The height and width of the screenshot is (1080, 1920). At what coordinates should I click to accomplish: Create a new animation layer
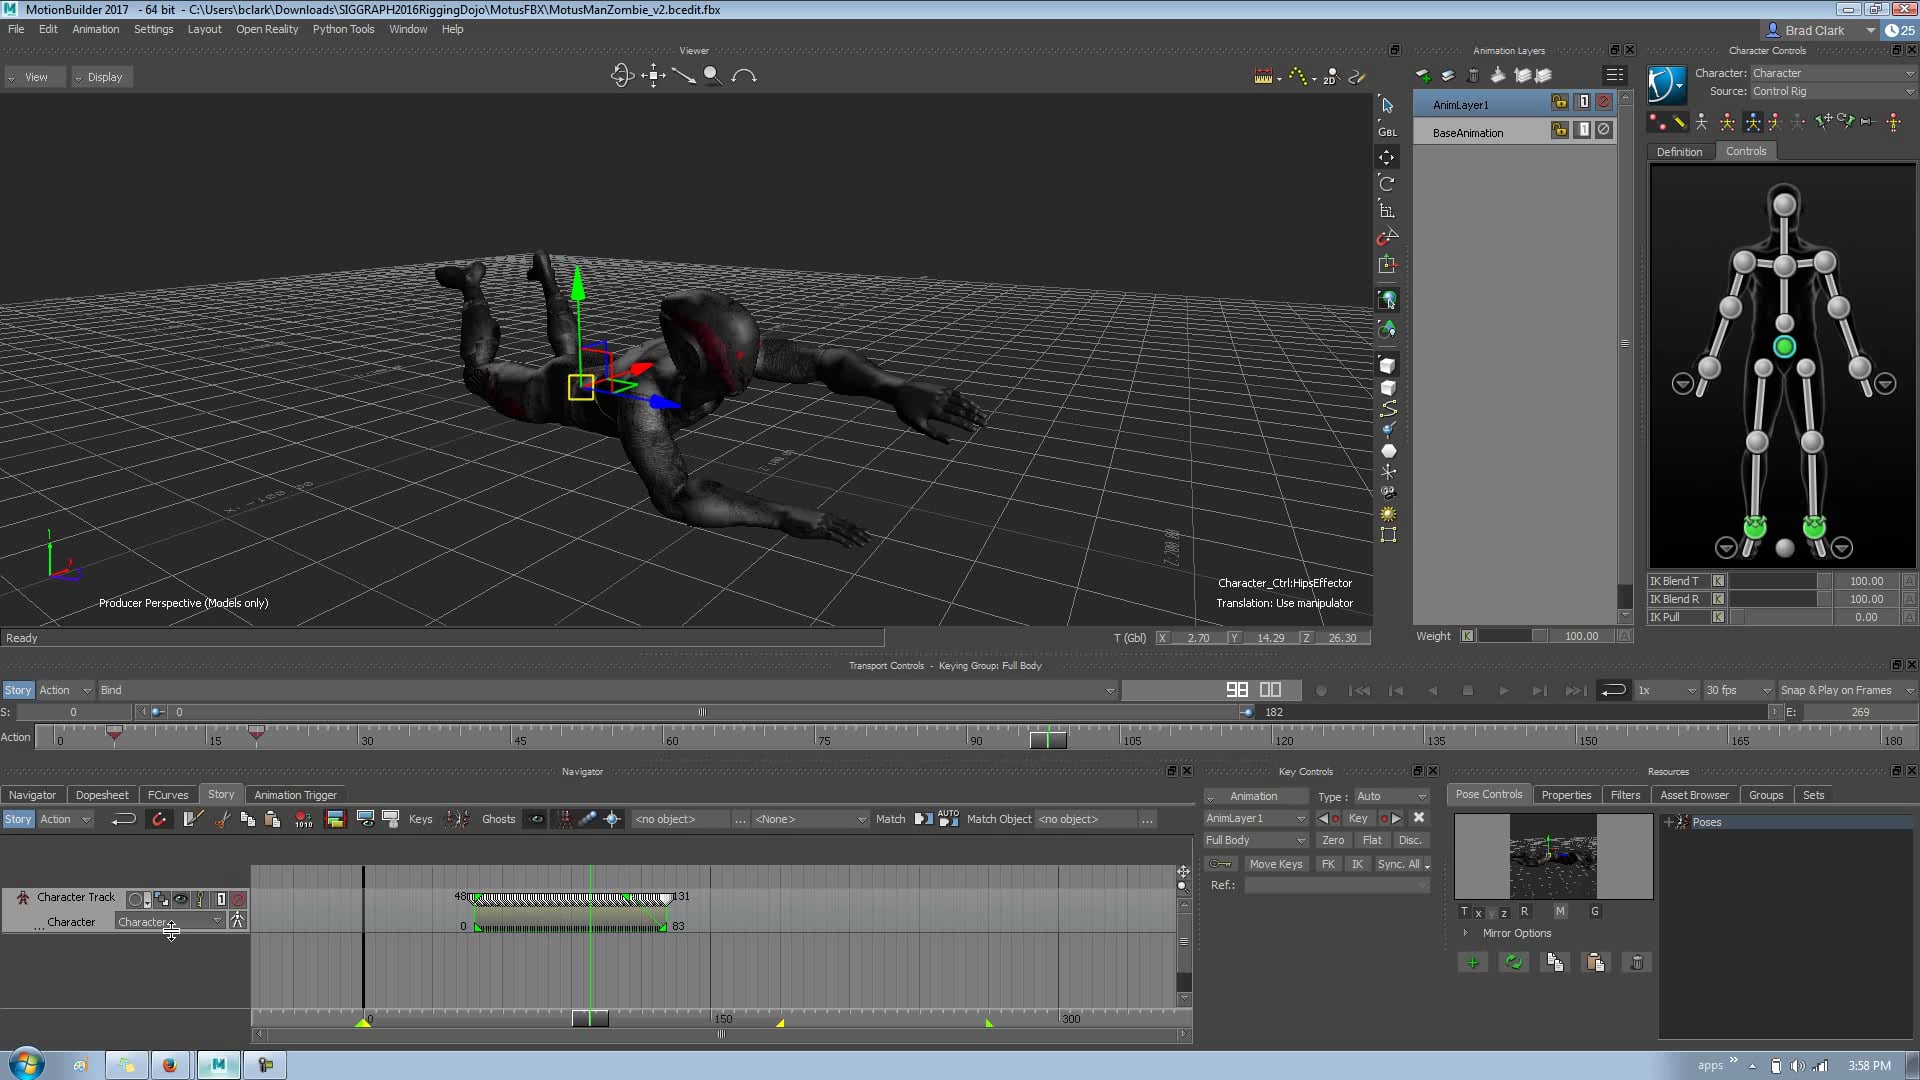pyautogui.click(x=1424, y=74)
